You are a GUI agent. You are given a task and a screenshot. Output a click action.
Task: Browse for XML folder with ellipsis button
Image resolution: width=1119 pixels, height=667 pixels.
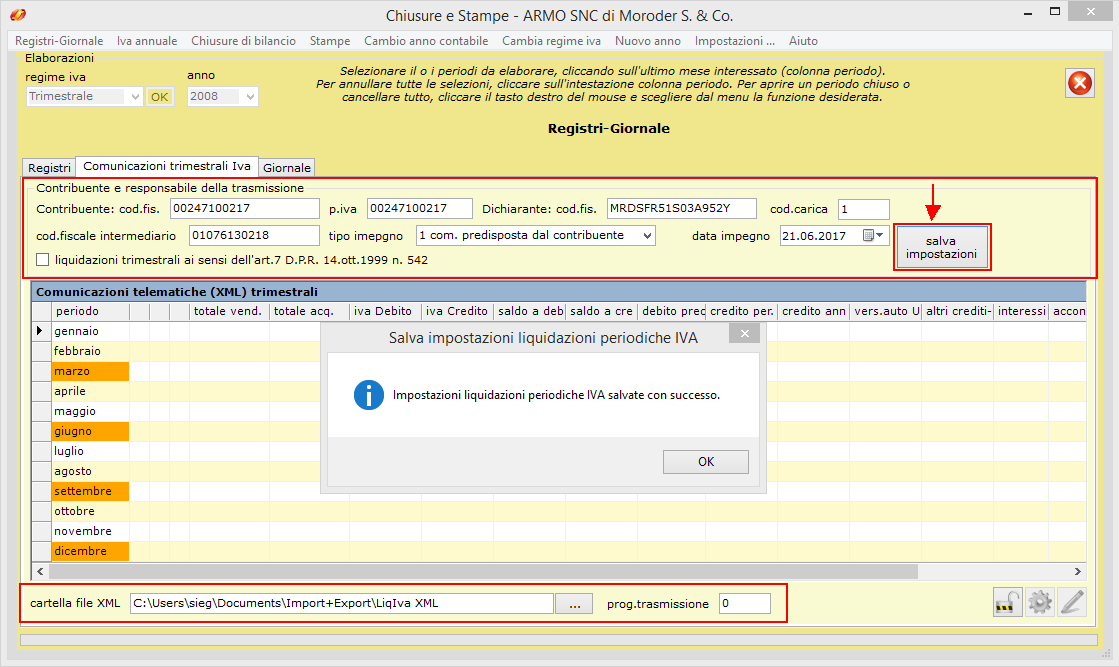pos(574,604)
